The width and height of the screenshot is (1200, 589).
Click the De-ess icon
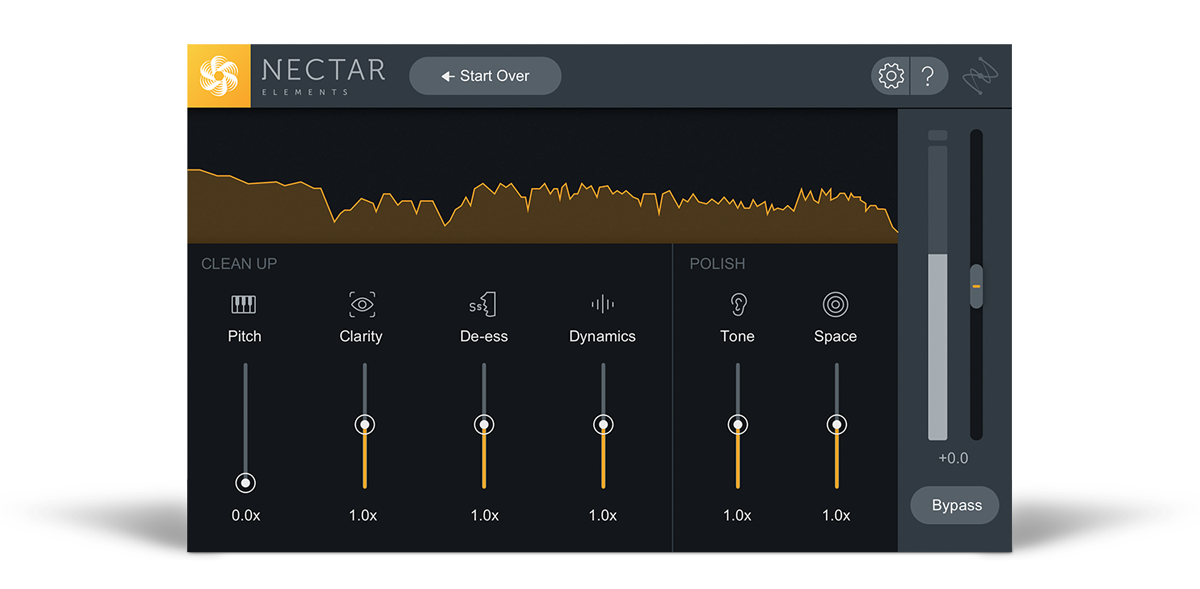[483, 305]
